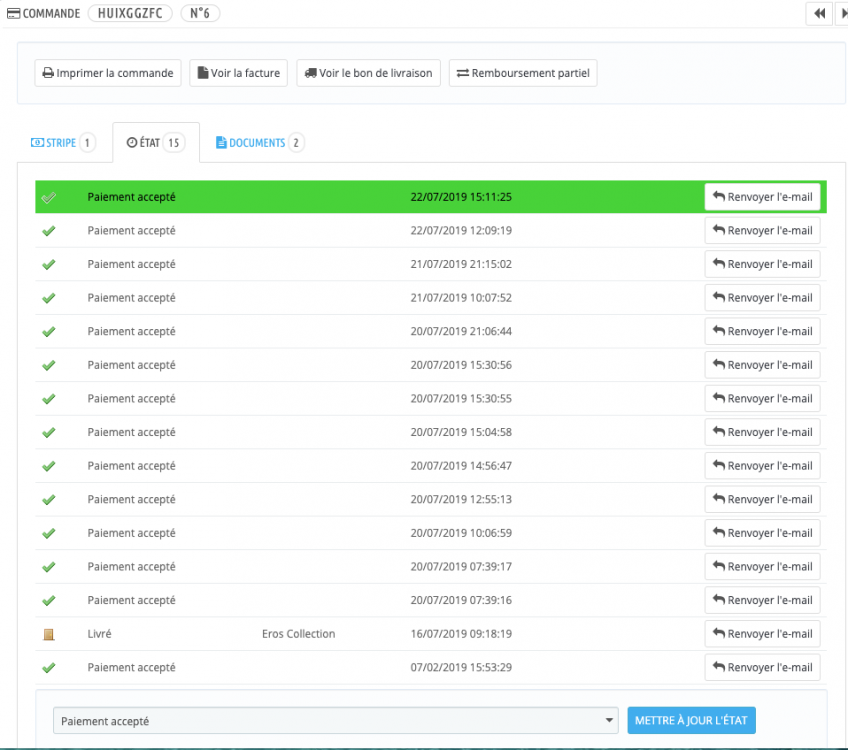Viewport: 848px width, 750px height.
Task: Resend e-mail for 22/07/2019 15:11:25 status
Action: [x=763, y=197]
